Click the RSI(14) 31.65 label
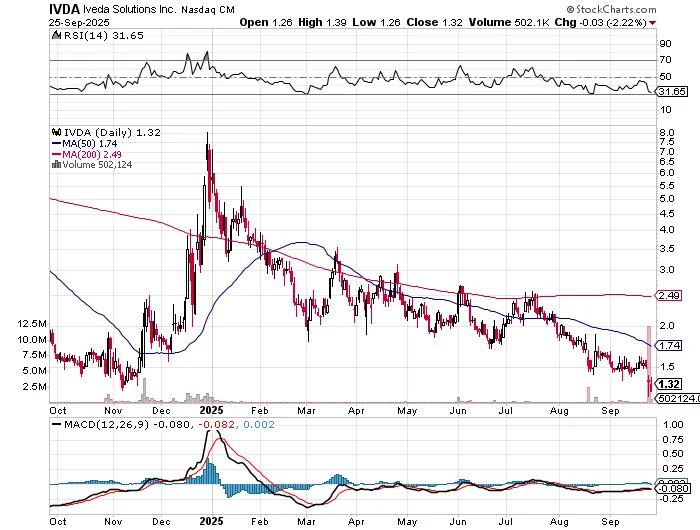This screenshot has height=530, width=700. (104, 35)
